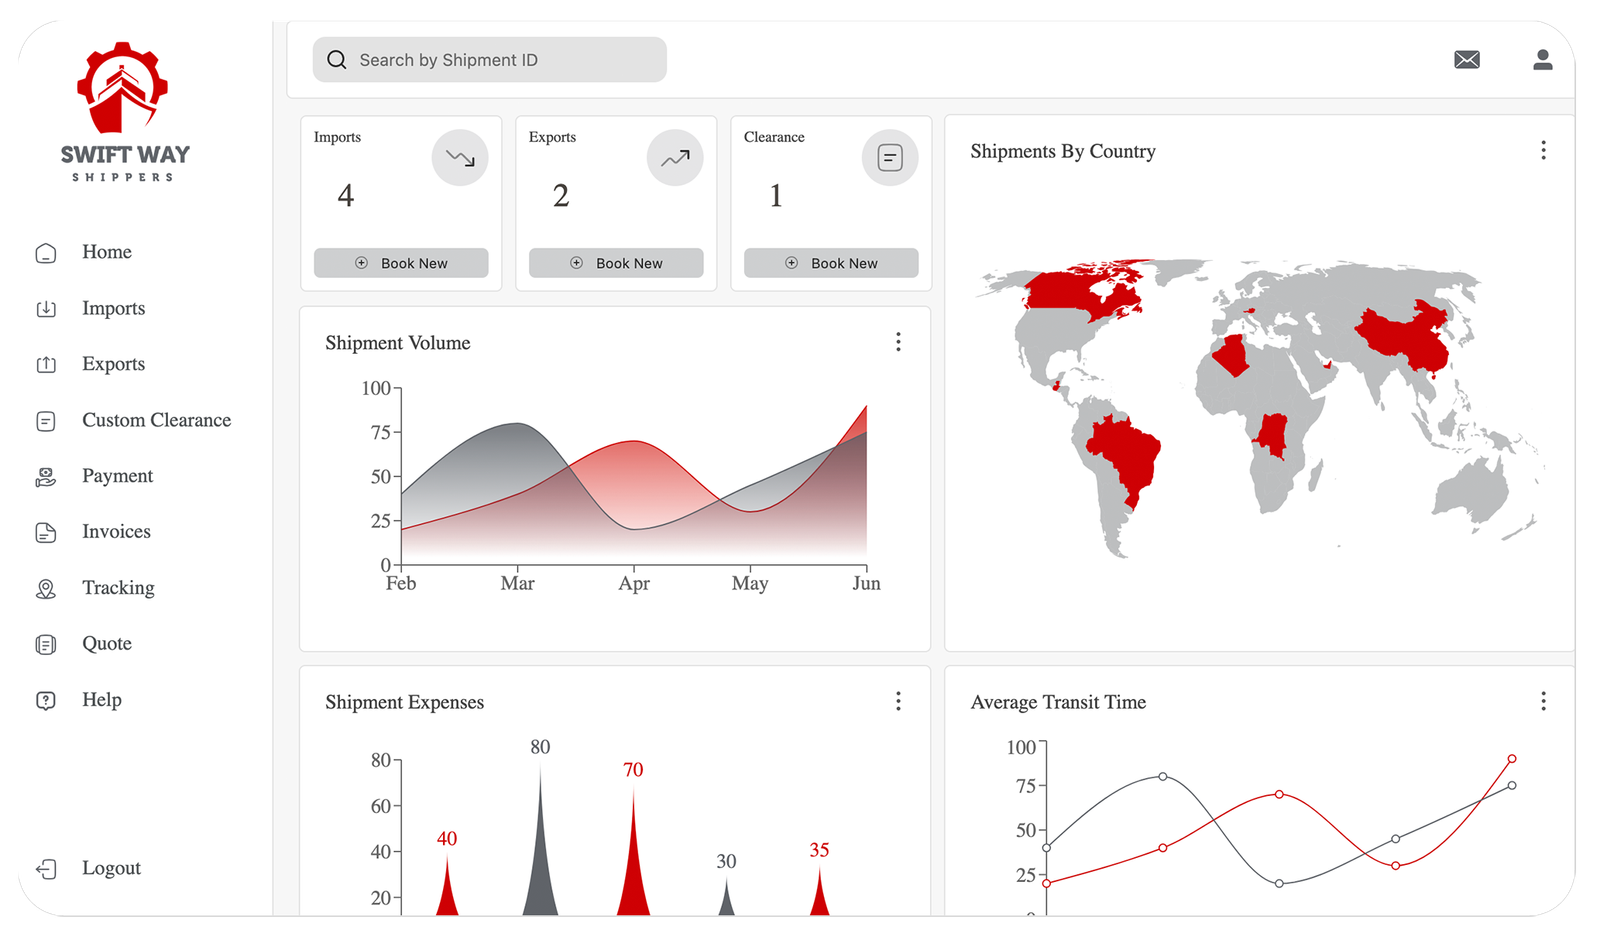Click the Search by Shipment ID field
This screenshot has width=1600, height=940.
[x=489, y=59]
